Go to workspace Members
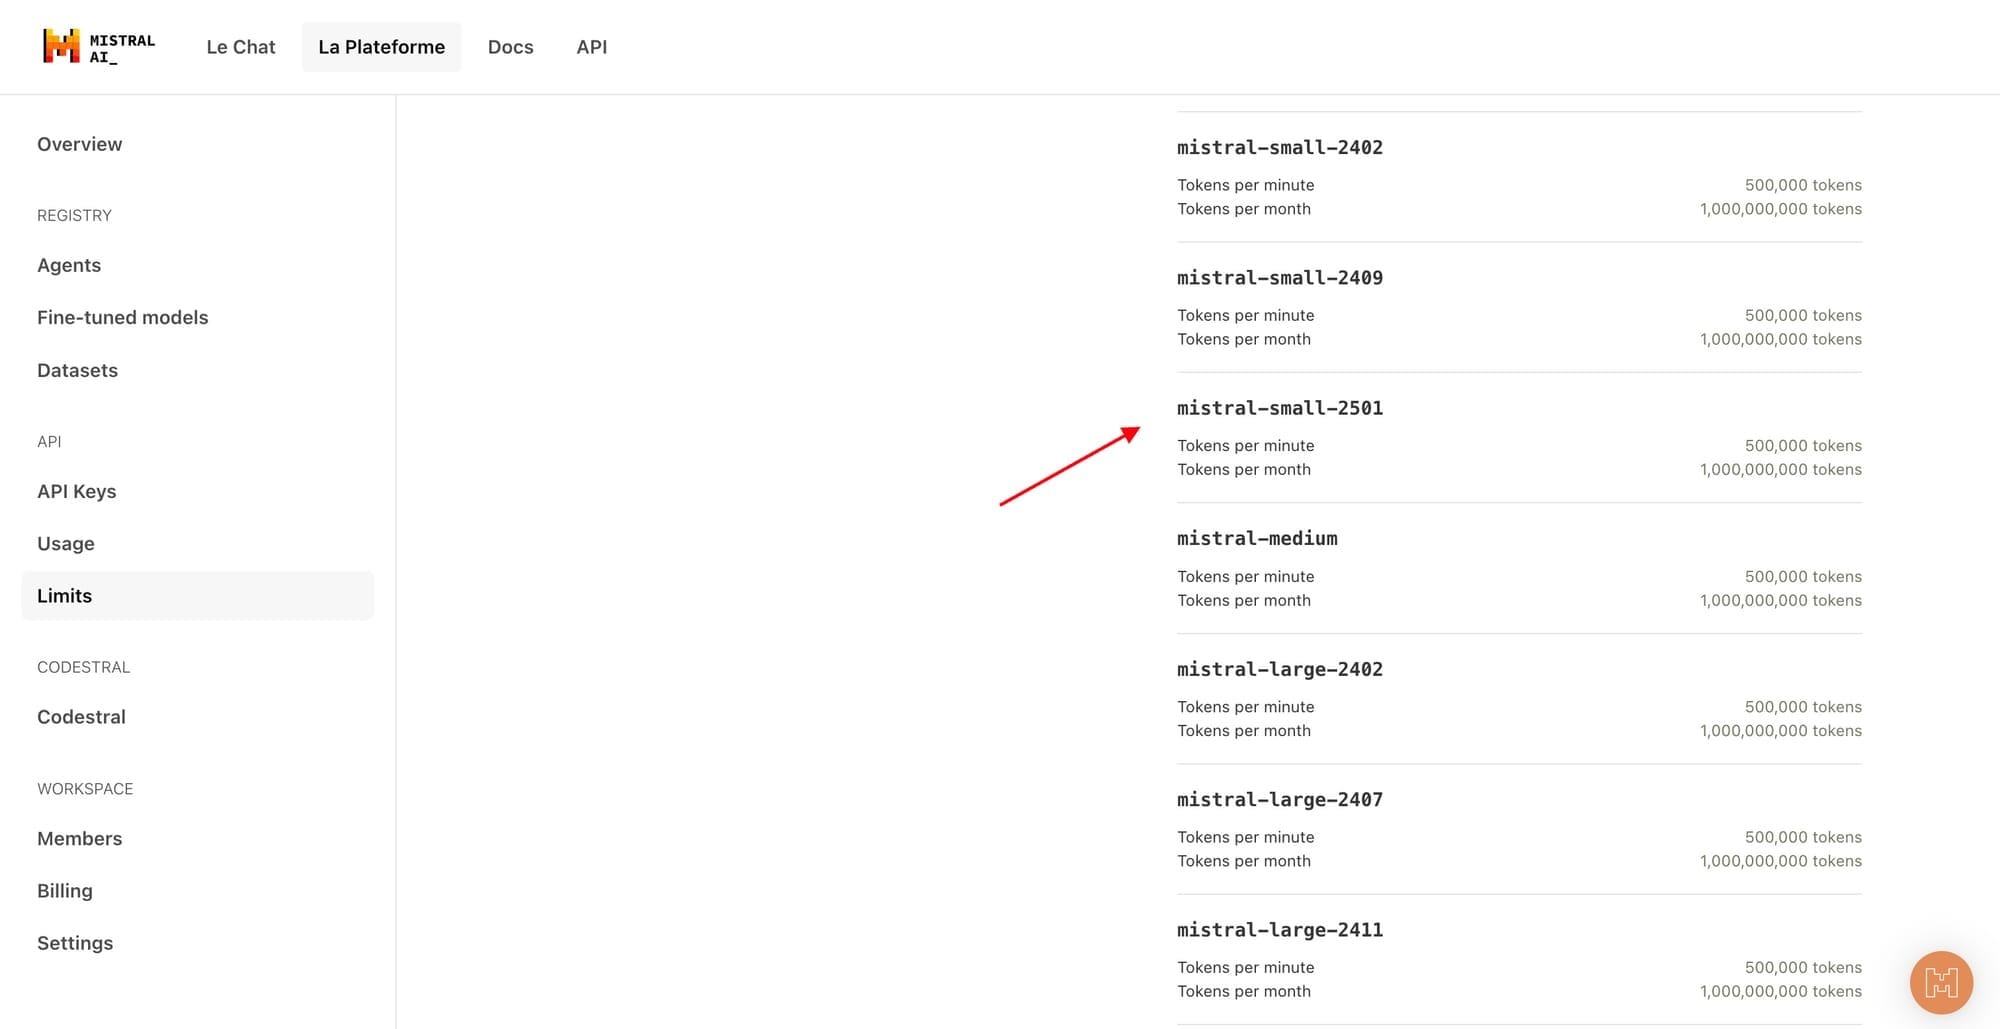Viewport: 2000px width, 1029px height. tap(80, 838)
